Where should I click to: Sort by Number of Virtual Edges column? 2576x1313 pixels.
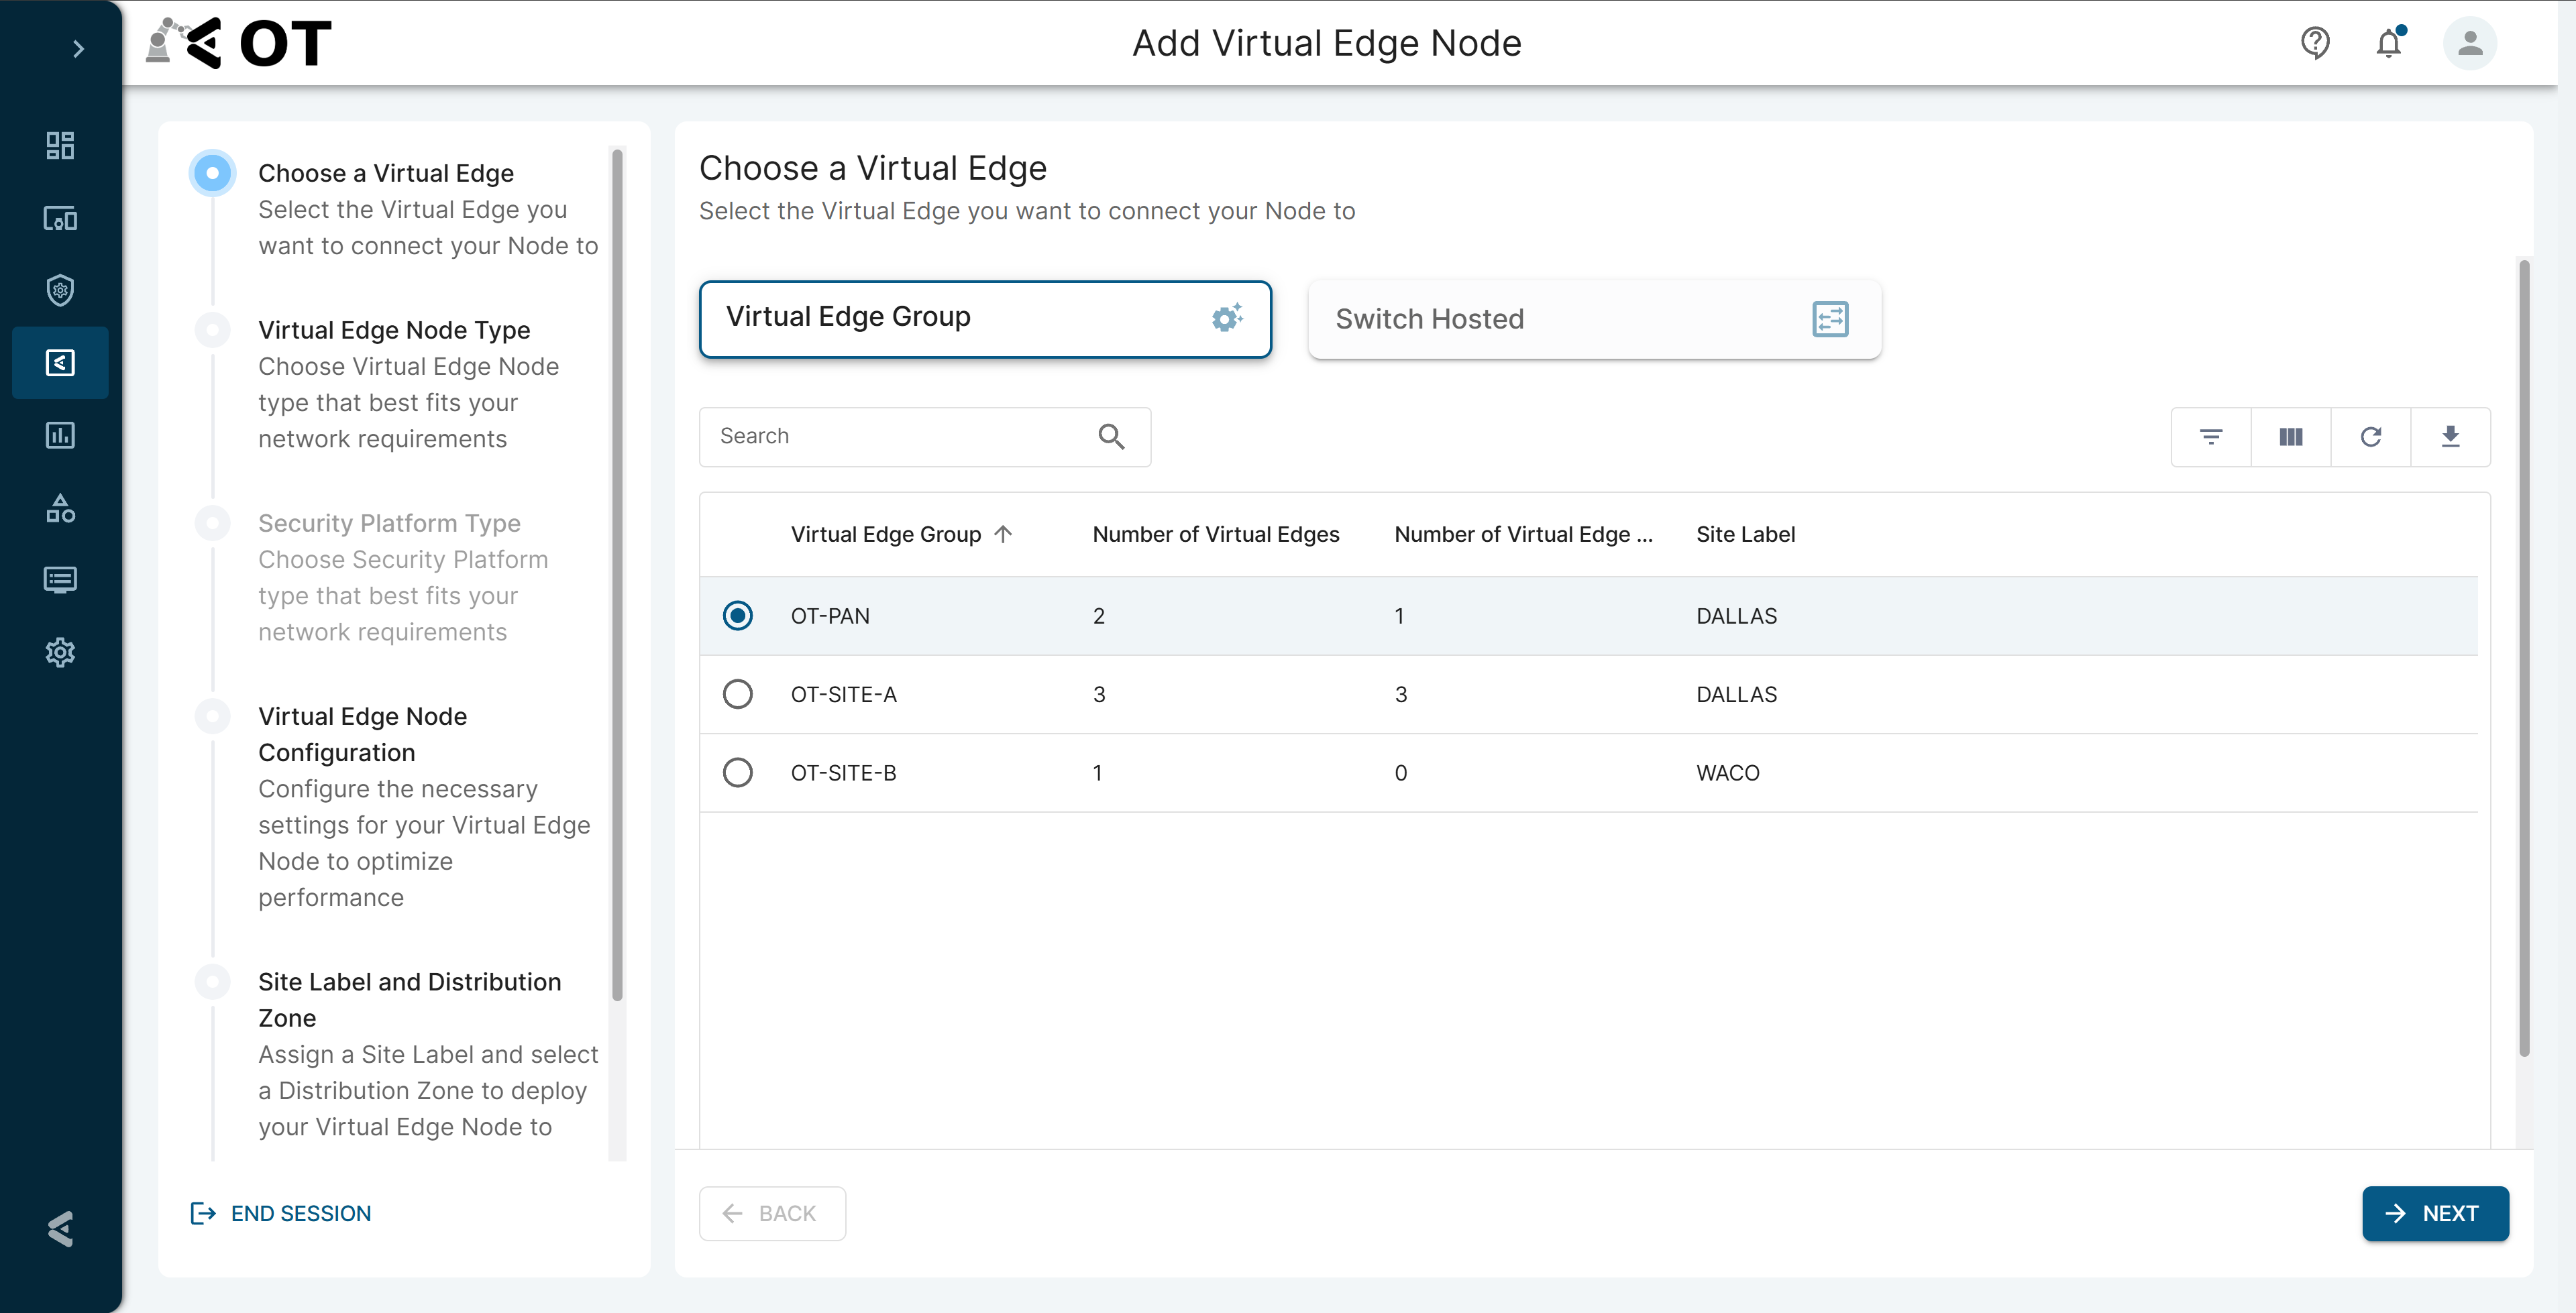[1215, 535]
